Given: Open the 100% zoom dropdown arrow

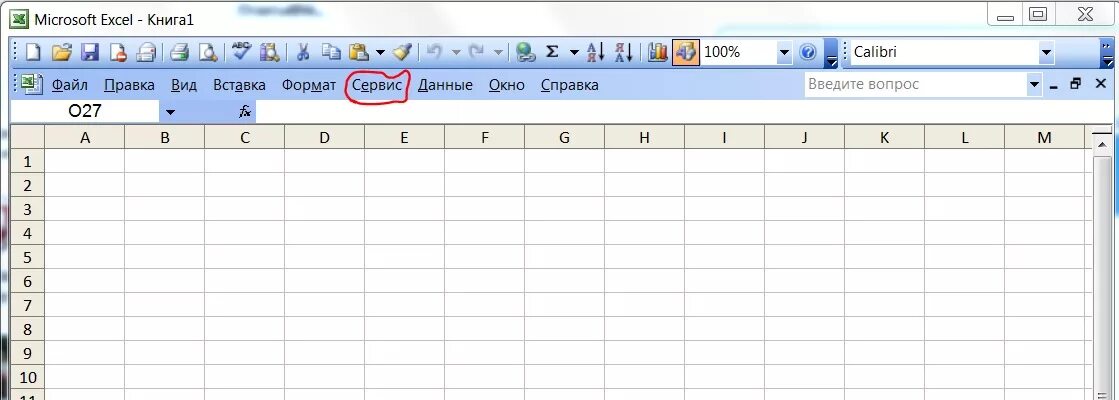Looking at the screenshot, I should [x=784, y=52].
